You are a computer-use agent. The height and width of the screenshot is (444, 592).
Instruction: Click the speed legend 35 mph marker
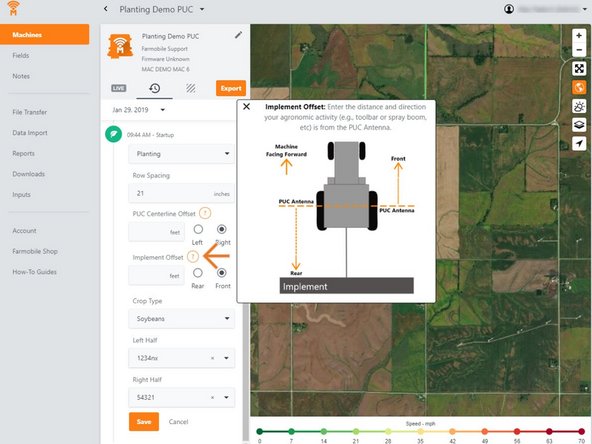click(x=420, y=432)
